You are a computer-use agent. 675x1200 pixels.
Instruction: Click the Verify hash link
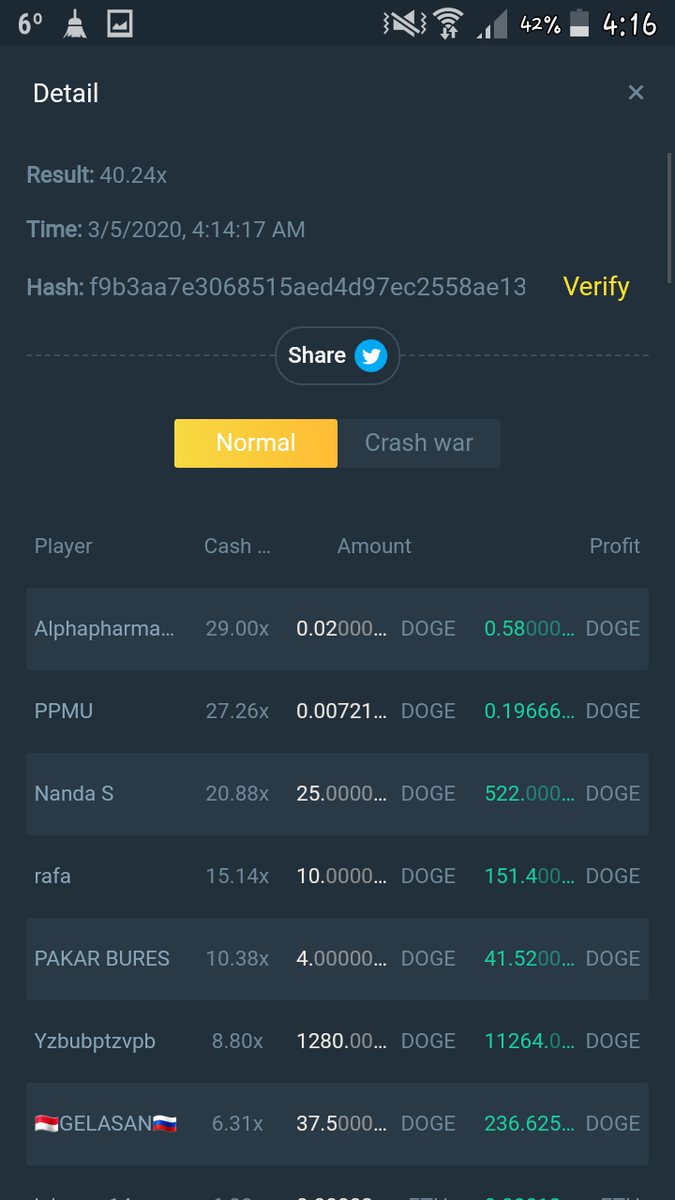tap(596, 287)
